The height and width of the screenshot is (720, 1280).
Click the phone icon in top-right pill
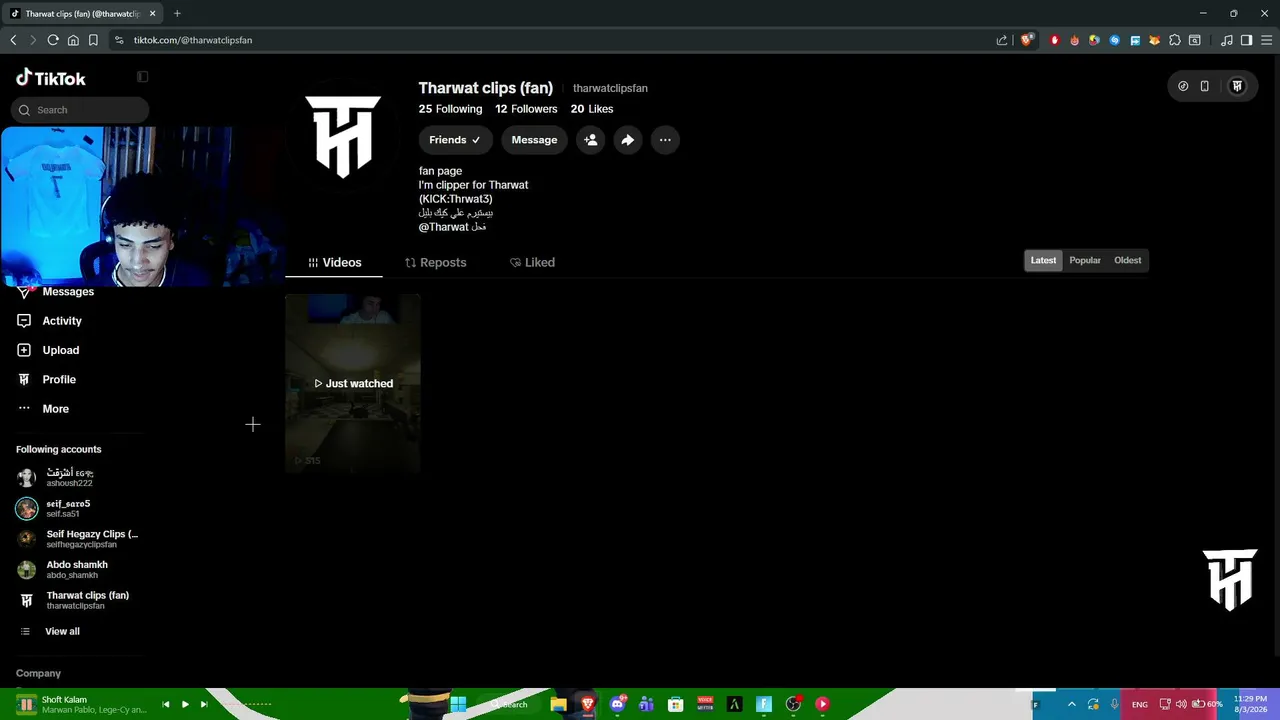click(1204, 86)
